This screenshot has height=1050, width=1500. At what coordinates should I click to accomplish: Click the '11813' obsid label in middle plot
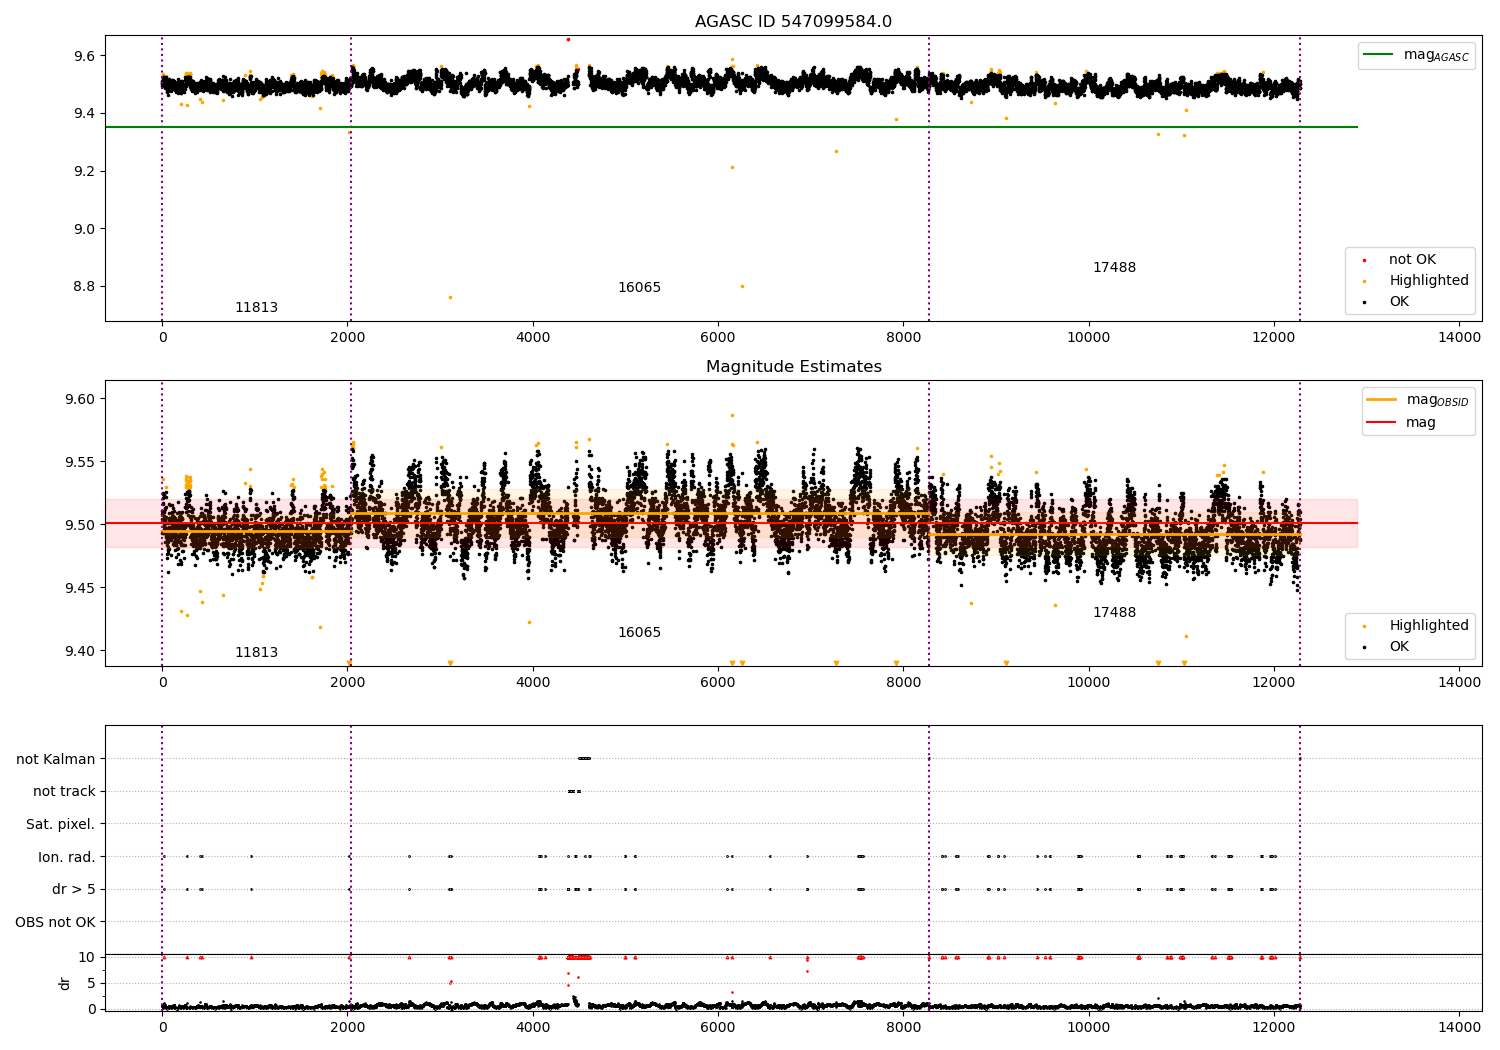tap(257, 653)
